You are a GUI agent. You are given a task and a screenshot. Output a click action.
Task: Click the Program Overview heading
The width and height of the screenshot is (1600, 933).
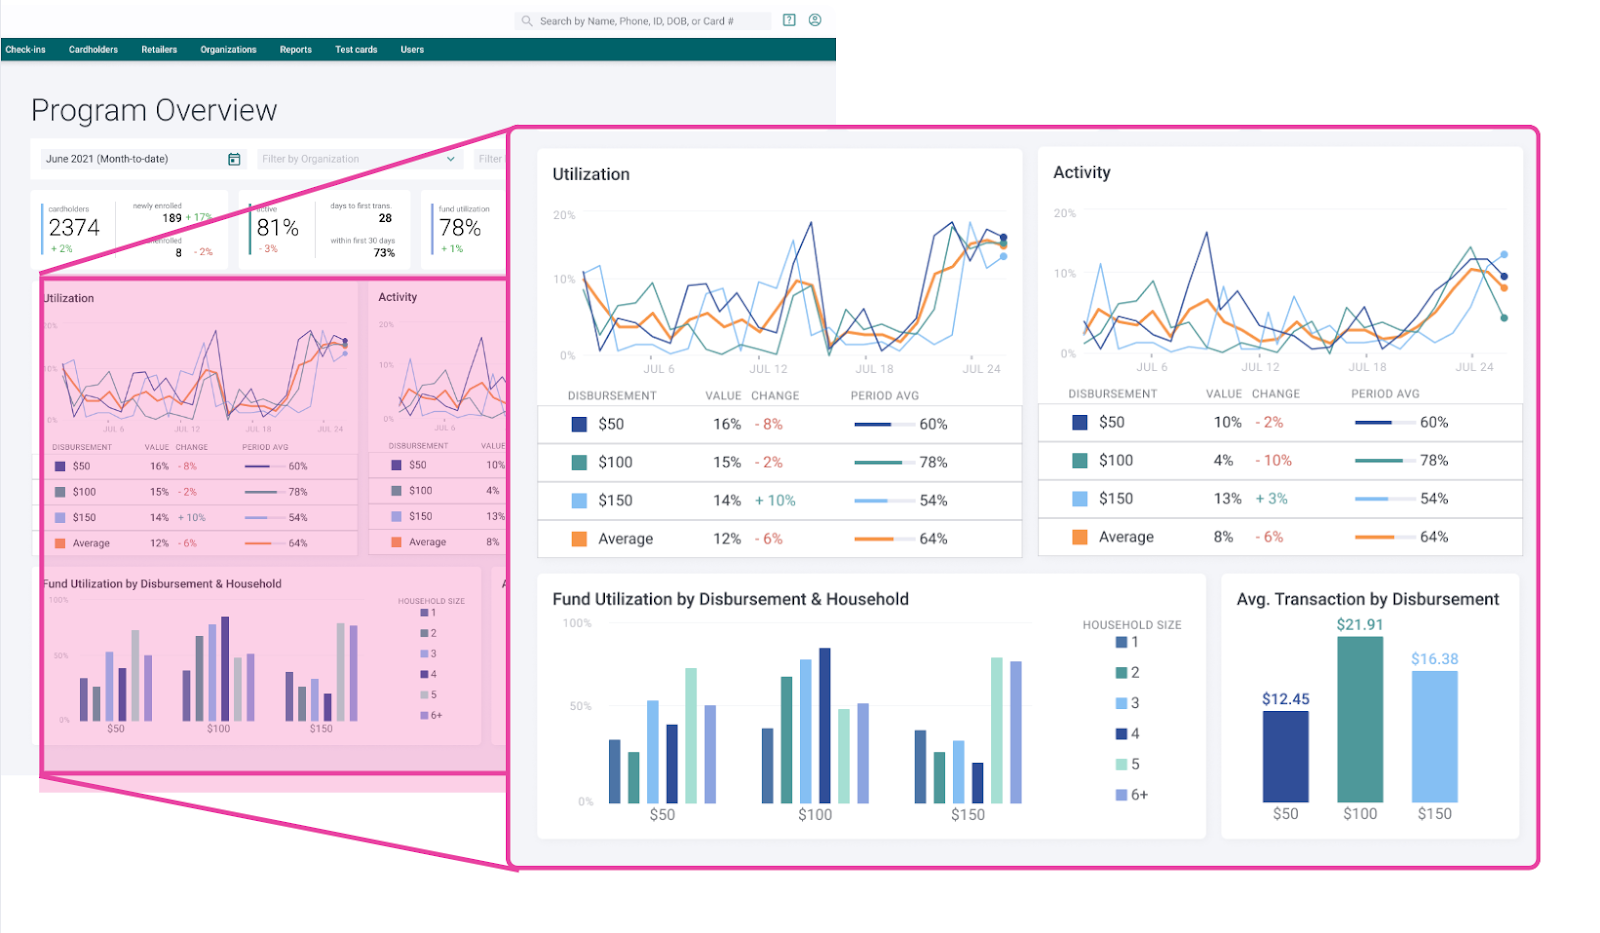tap(154, 110)
